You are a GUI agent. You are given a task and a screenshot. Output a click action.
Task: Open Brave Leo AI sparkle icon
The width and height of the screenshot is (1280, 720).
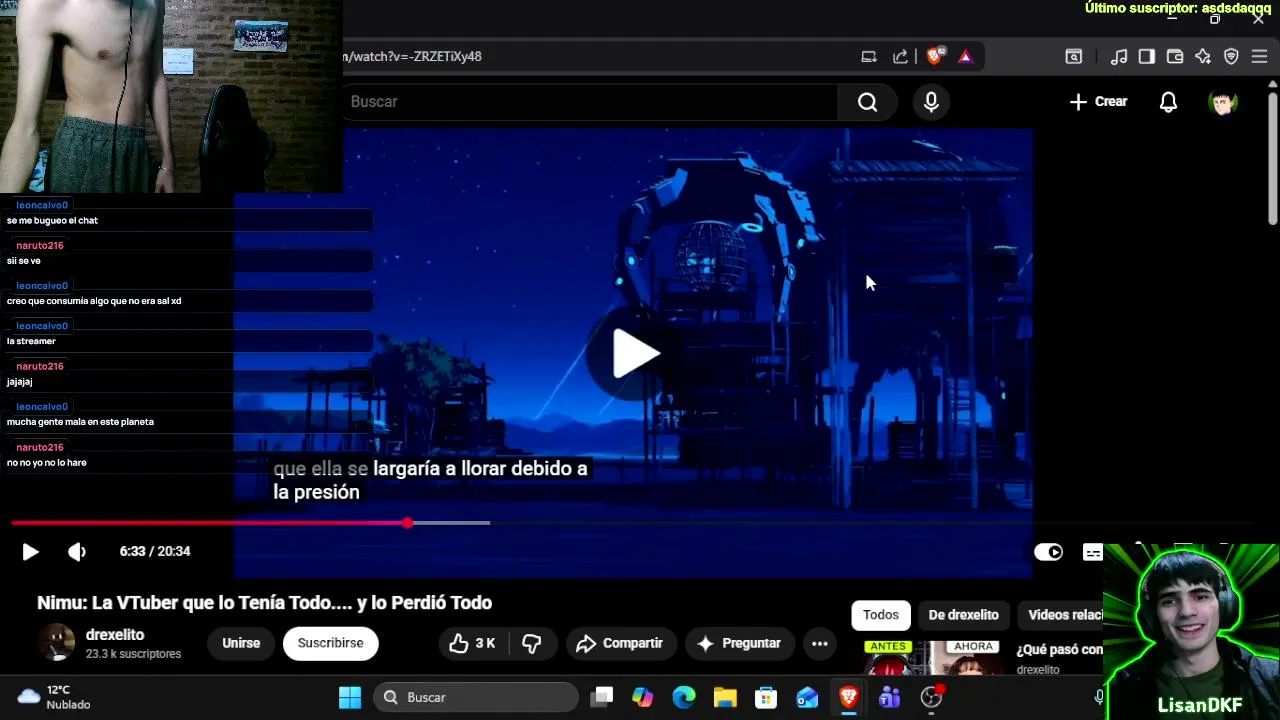click(x=1203, y=57)
